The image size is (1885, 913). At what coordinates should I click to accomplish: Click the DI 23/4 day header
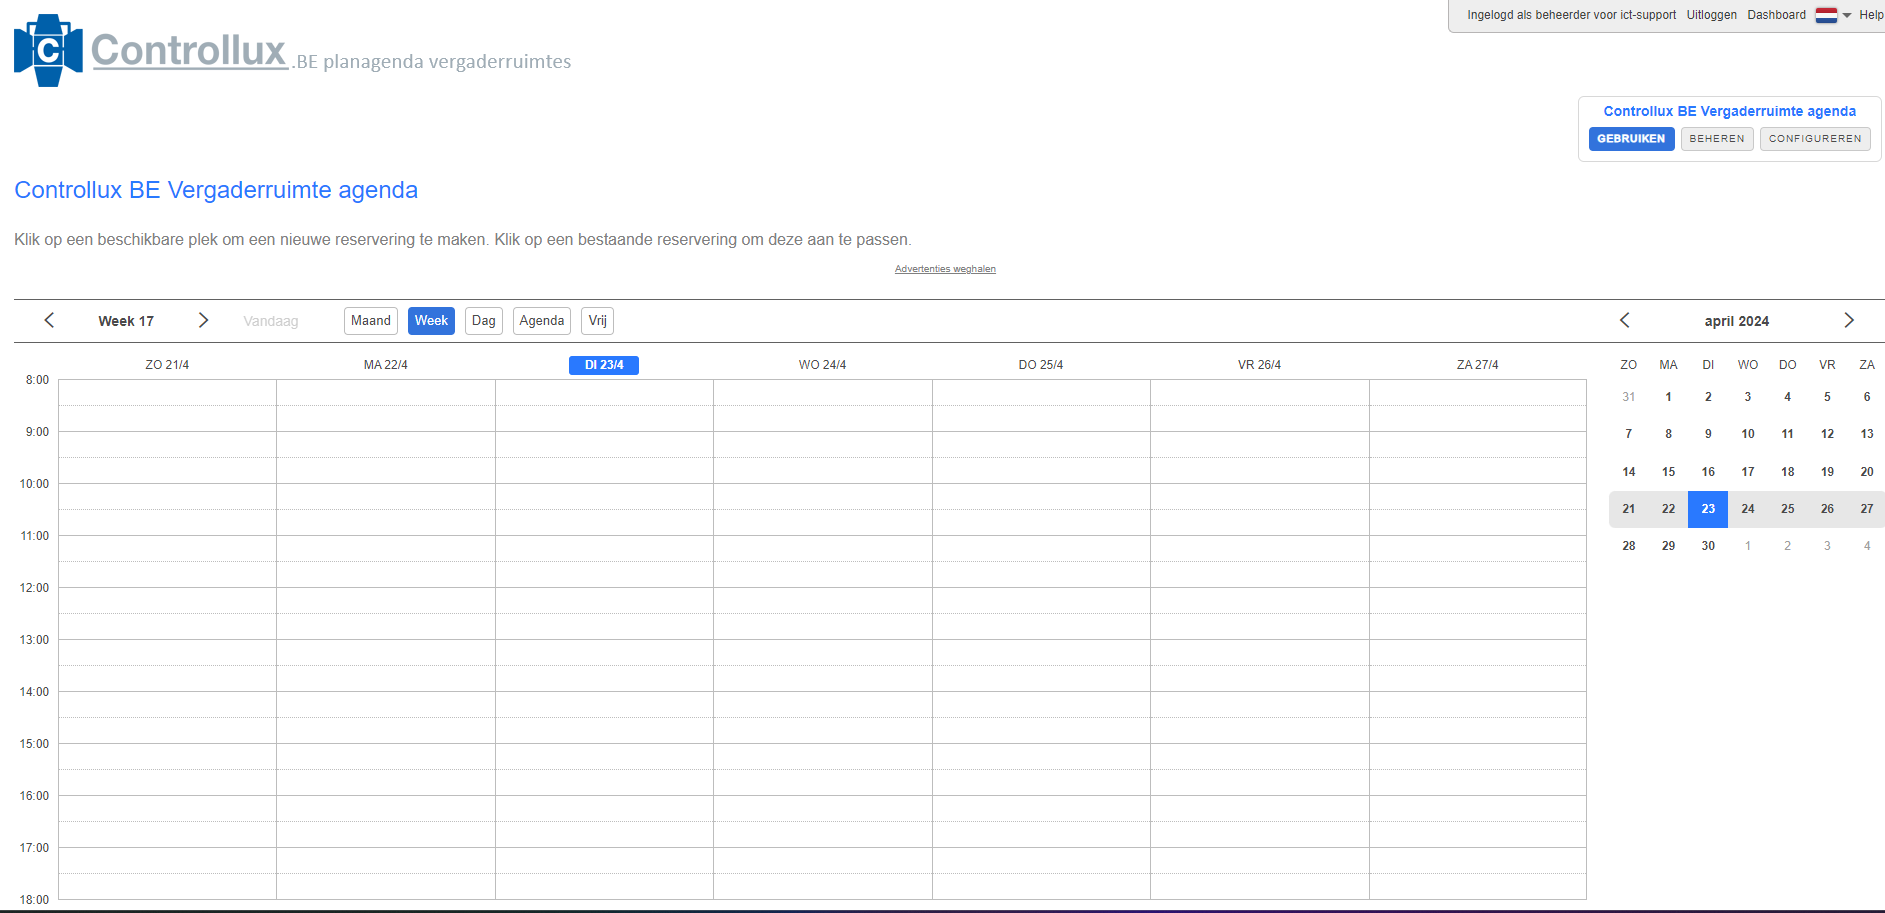604,365
